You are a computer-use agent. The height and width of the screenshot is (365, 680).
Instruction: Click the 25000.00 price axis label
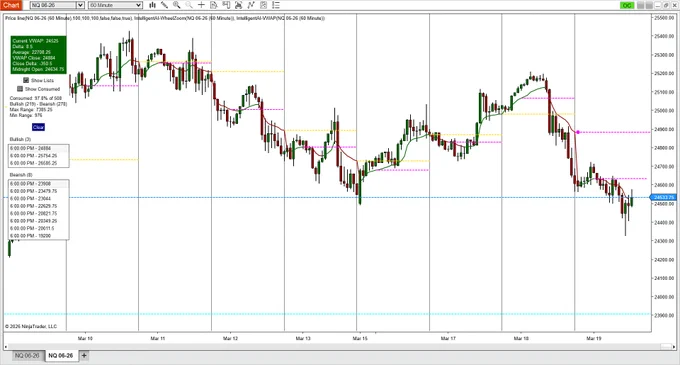click(664, 111)
